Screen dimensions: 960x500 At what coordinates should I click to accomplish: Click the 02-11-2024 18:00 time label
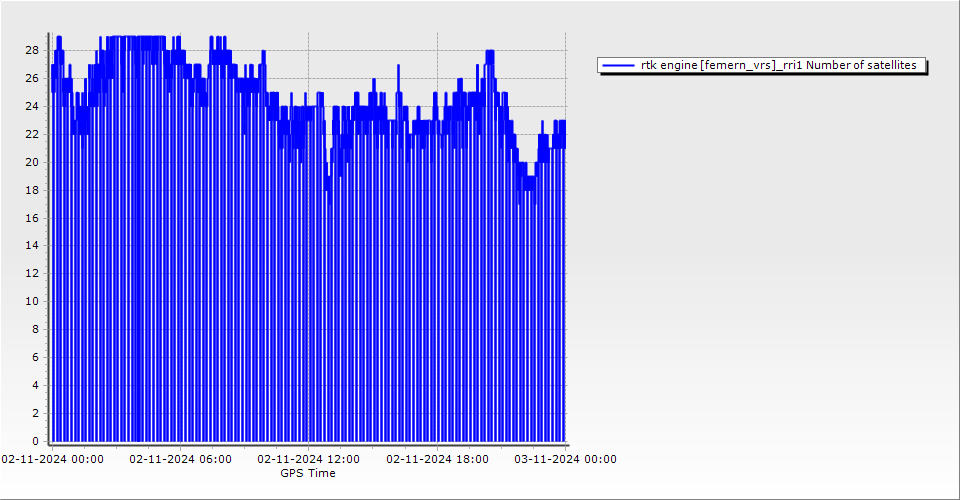[x=437, y=459]
